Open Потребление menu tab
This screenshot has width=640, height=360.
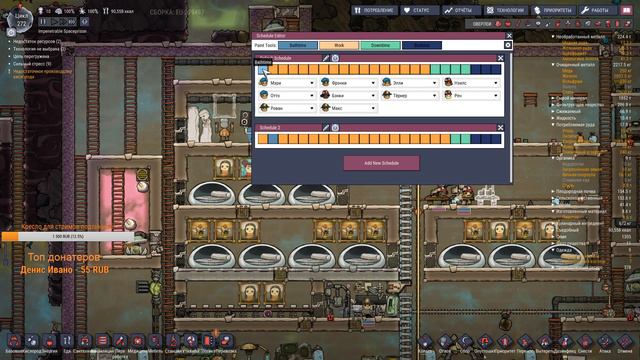374,10
